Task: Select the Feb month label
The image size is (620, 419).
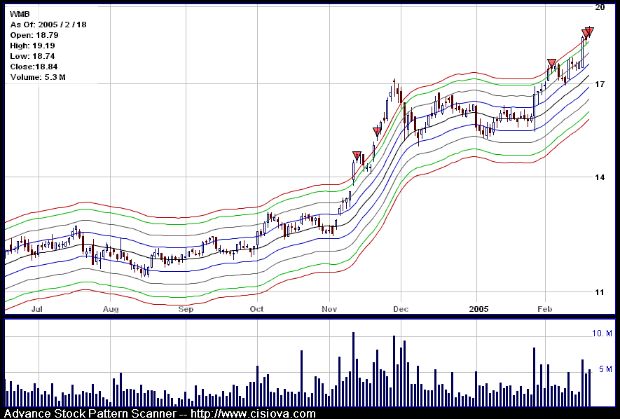Action: 545,309
